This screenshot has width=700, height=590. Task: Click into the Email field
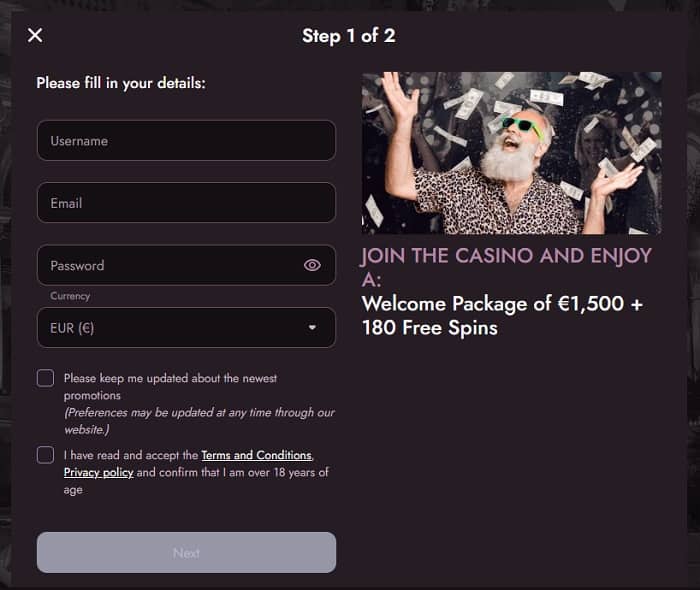pos(186,203)
